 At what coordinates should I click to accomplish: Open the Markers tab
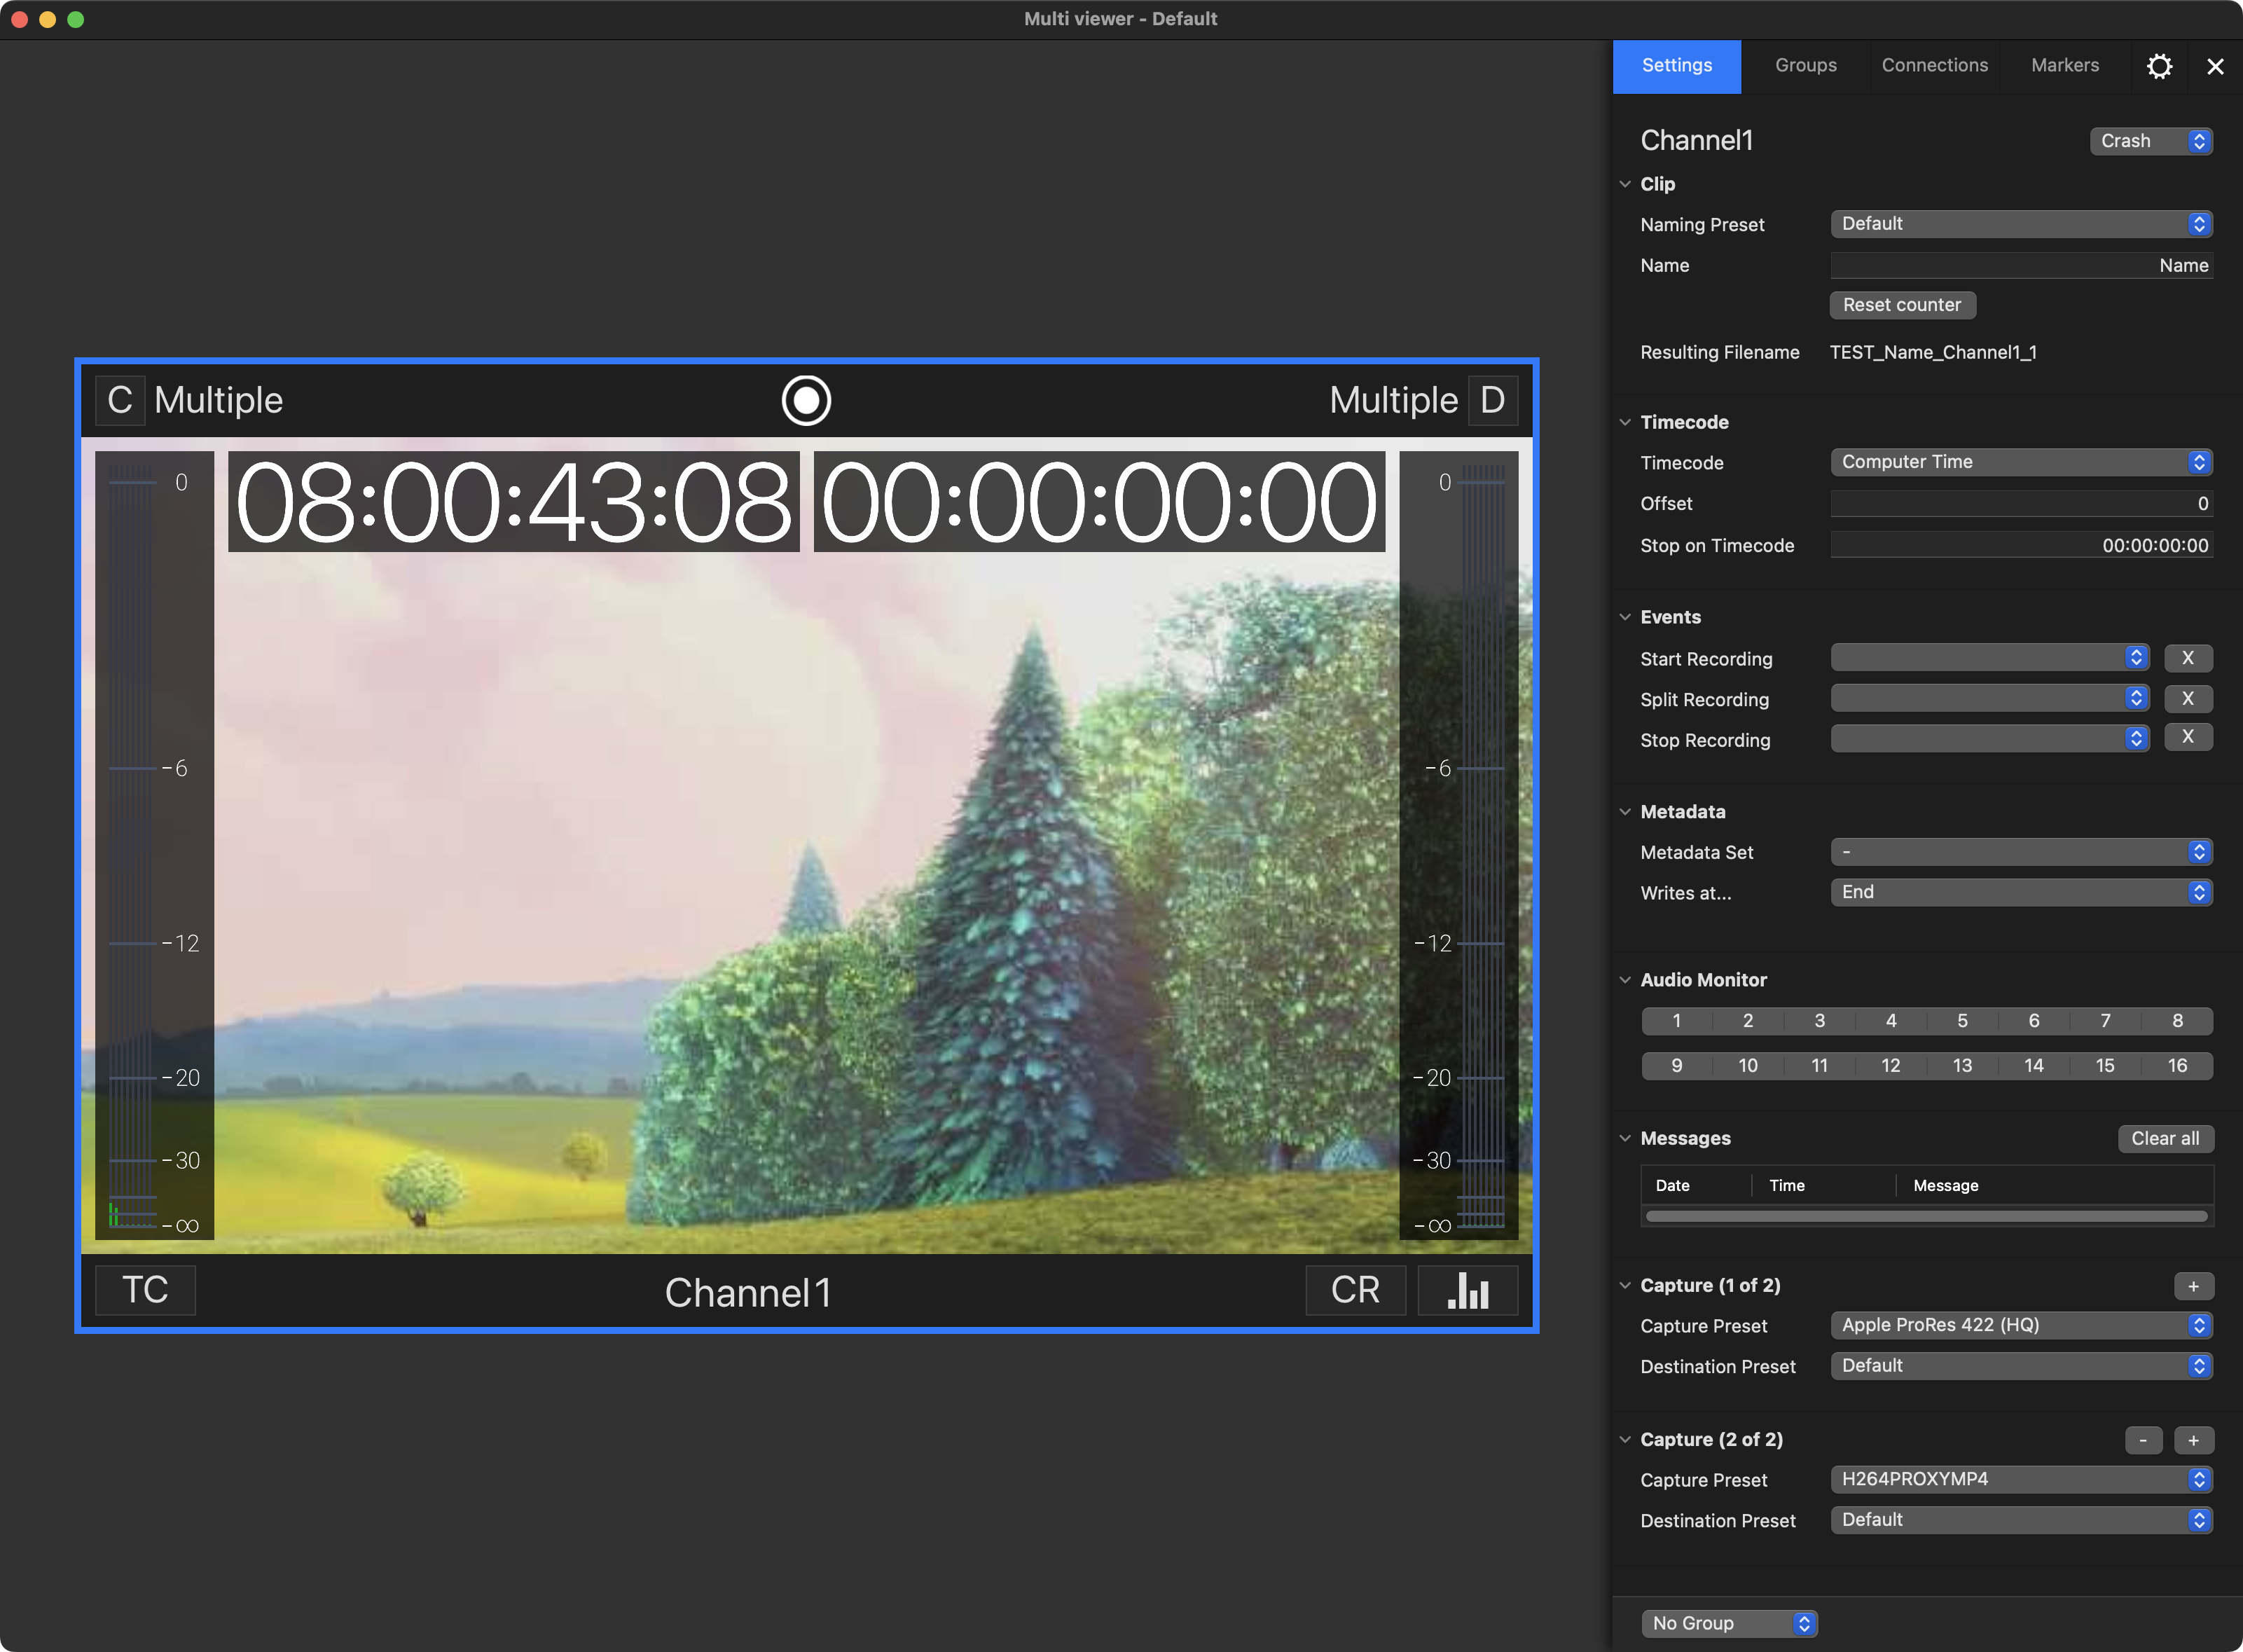[2065, 66]
